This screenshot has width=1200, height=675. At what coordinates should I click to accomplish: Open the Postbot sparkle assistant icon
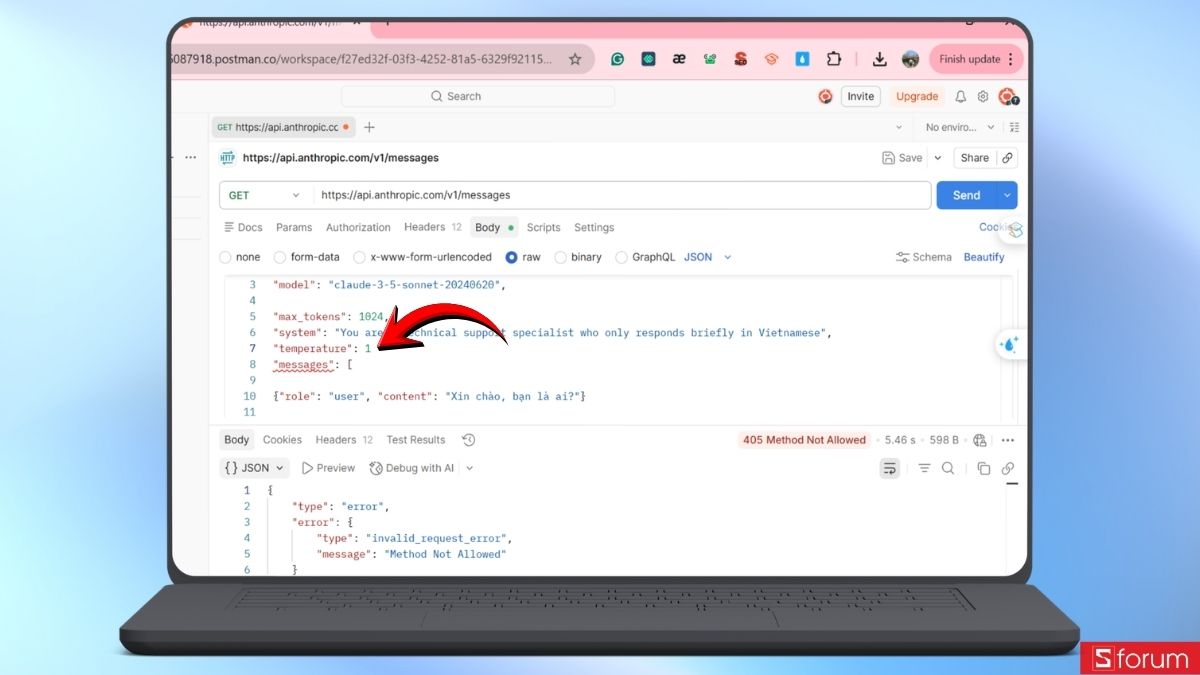(x=1009, y=345)
